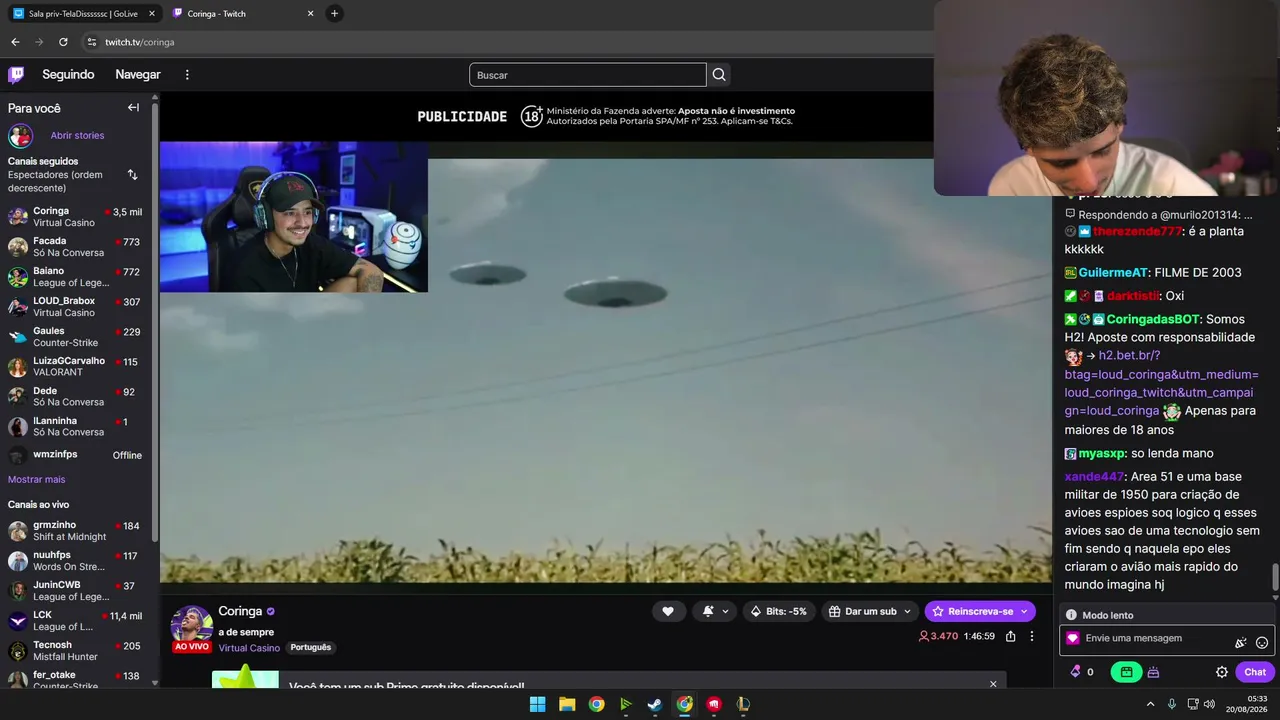The width and height of the screenshot is (1280, 720).
Task: Show hidden system tray icons
Action: [x=1150, y=704]
